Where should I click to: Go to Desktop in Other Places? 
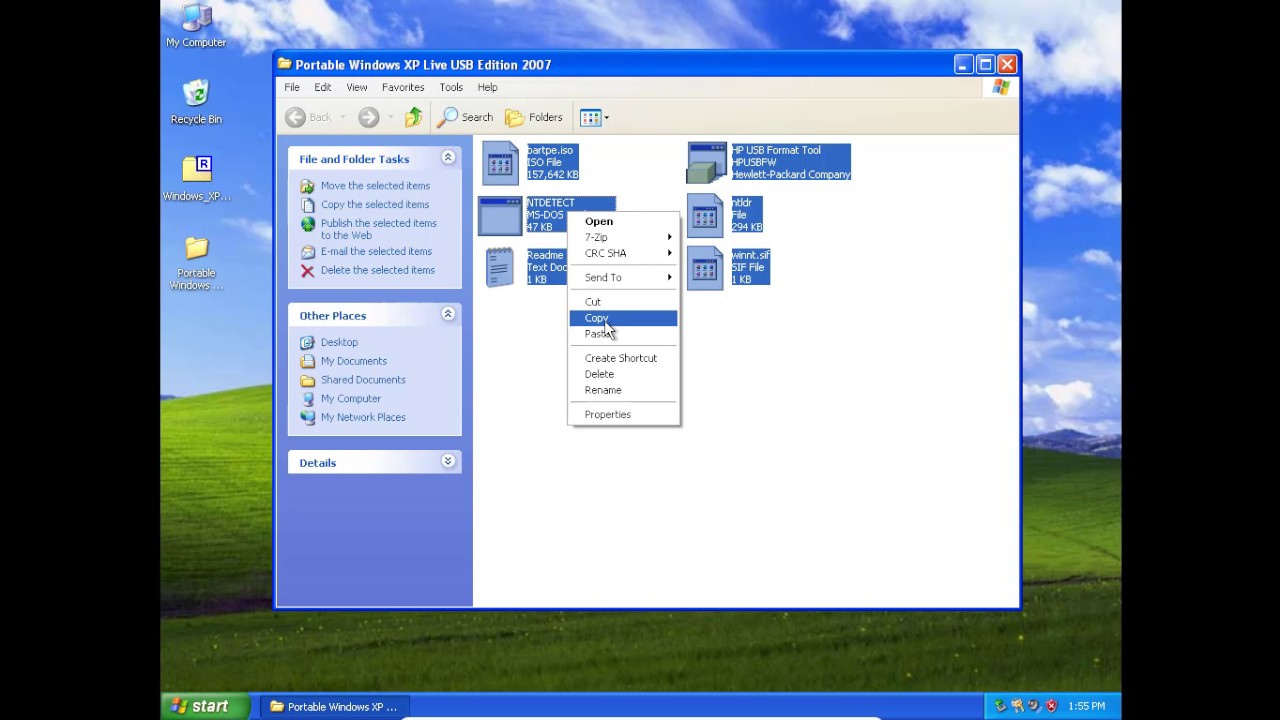339,342
